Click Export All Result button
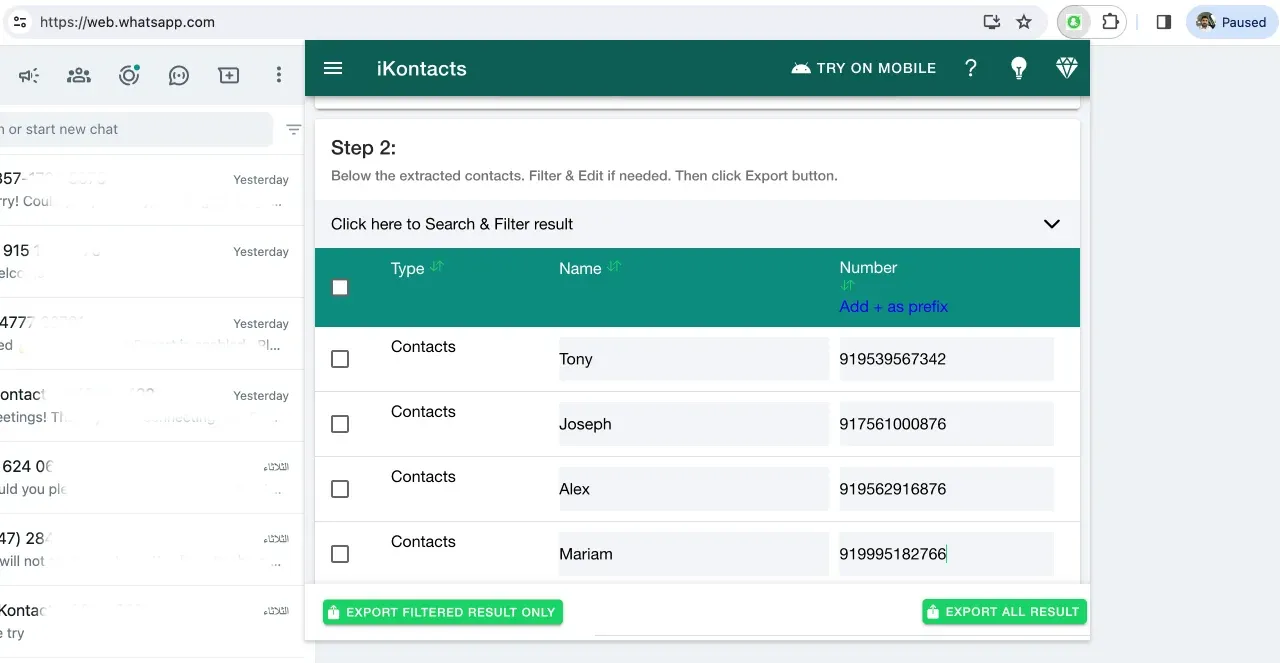Screen dimensions: 1280x663 [1004, 611]
